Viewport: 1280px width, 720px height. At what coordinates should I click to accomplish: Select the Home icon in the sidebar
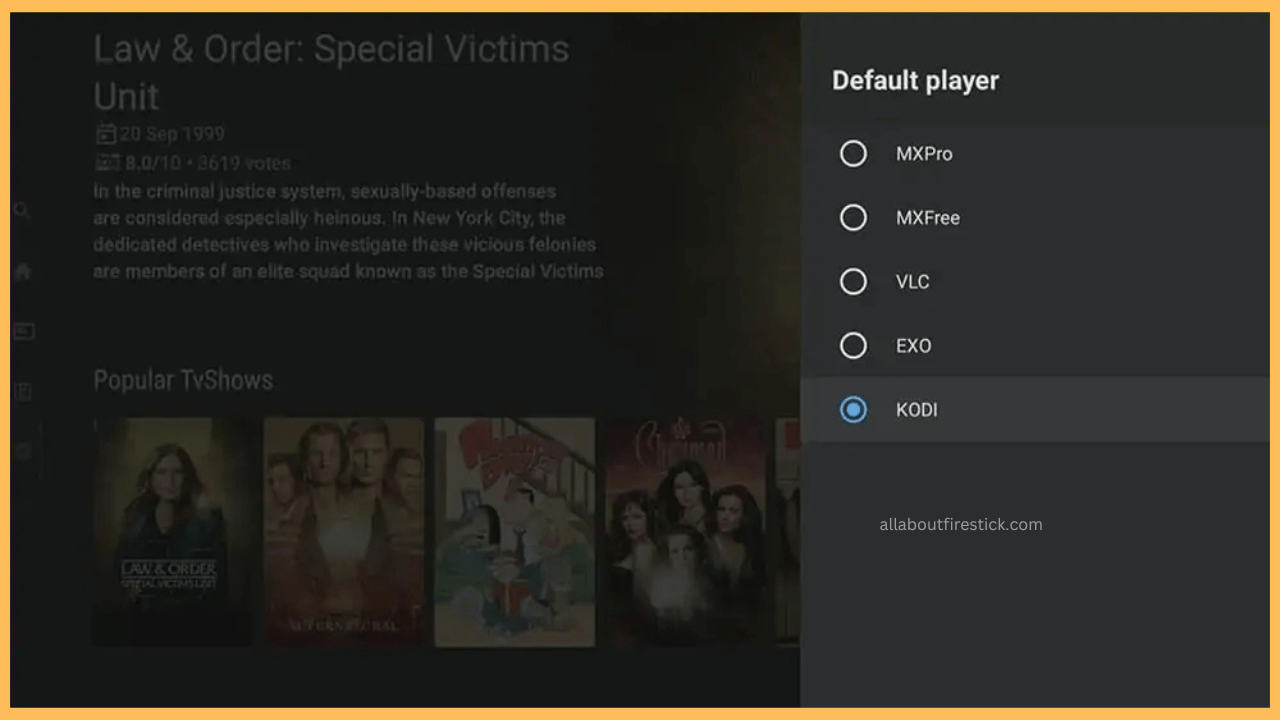click(22, 271)
